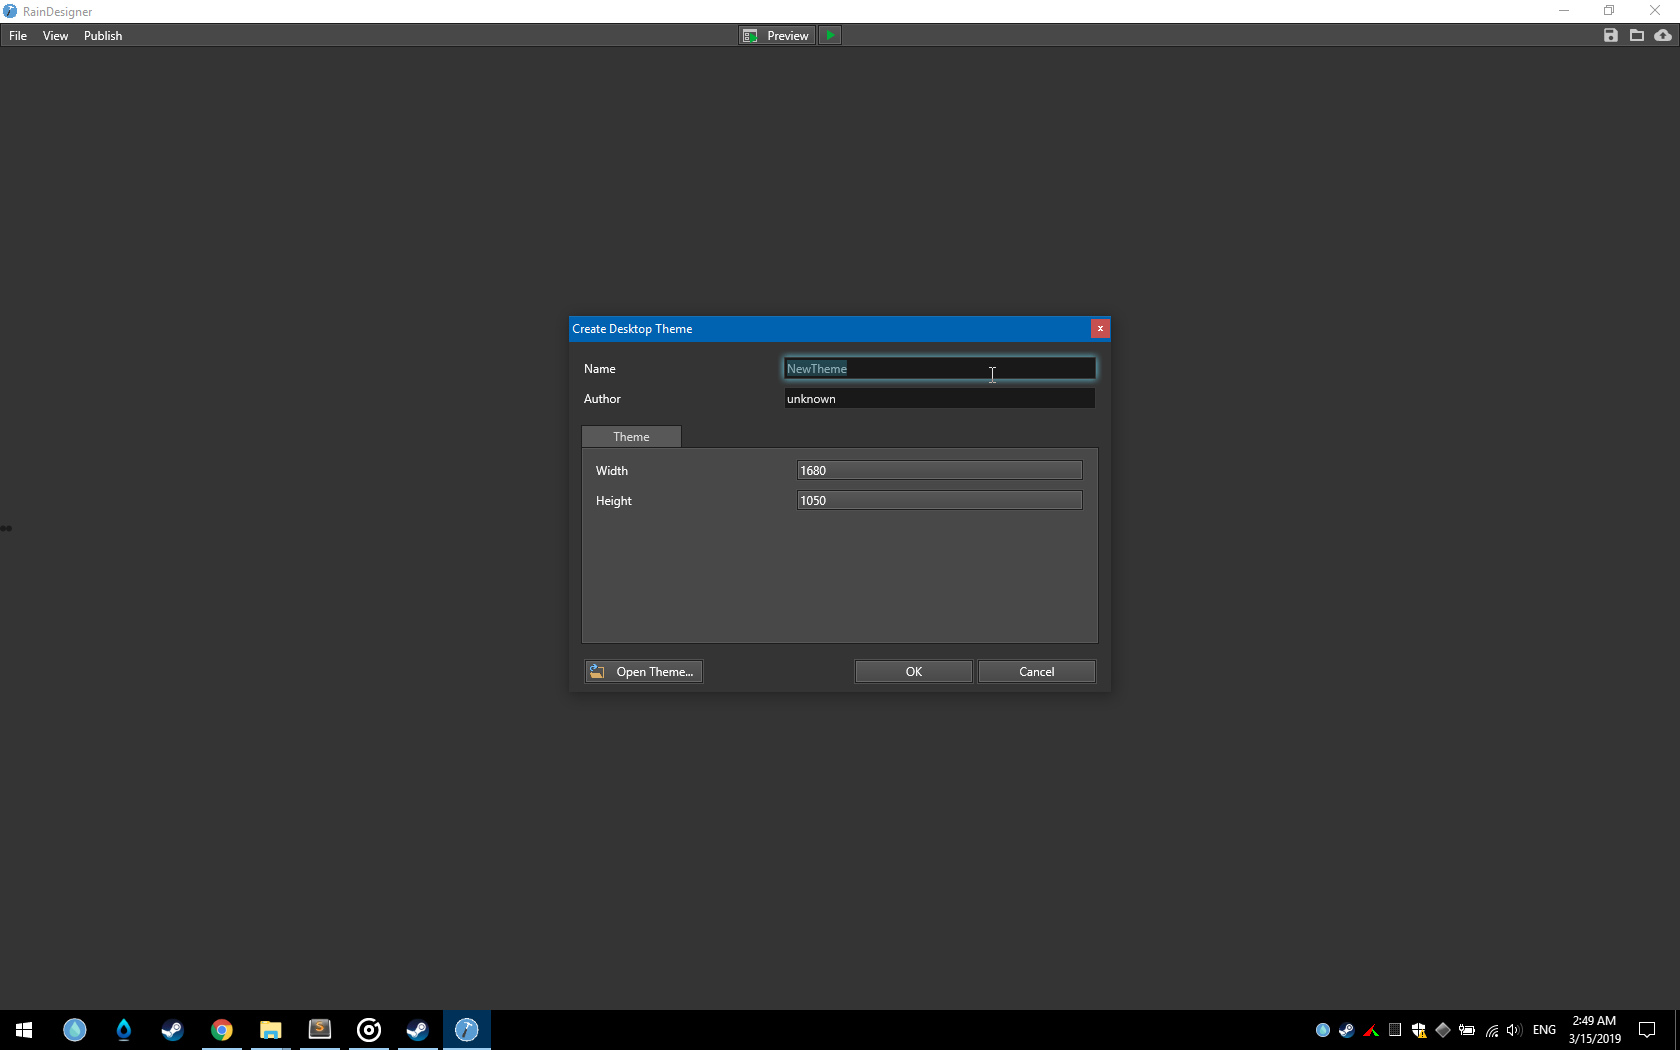
Task: Close the Create Desktop Theme dialog
Action: click(1100, 329)
